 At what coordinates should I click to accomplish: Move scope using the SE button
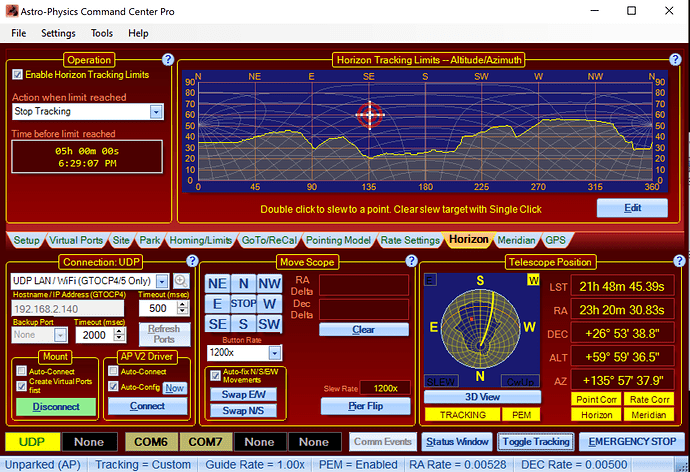pos(217,324)
